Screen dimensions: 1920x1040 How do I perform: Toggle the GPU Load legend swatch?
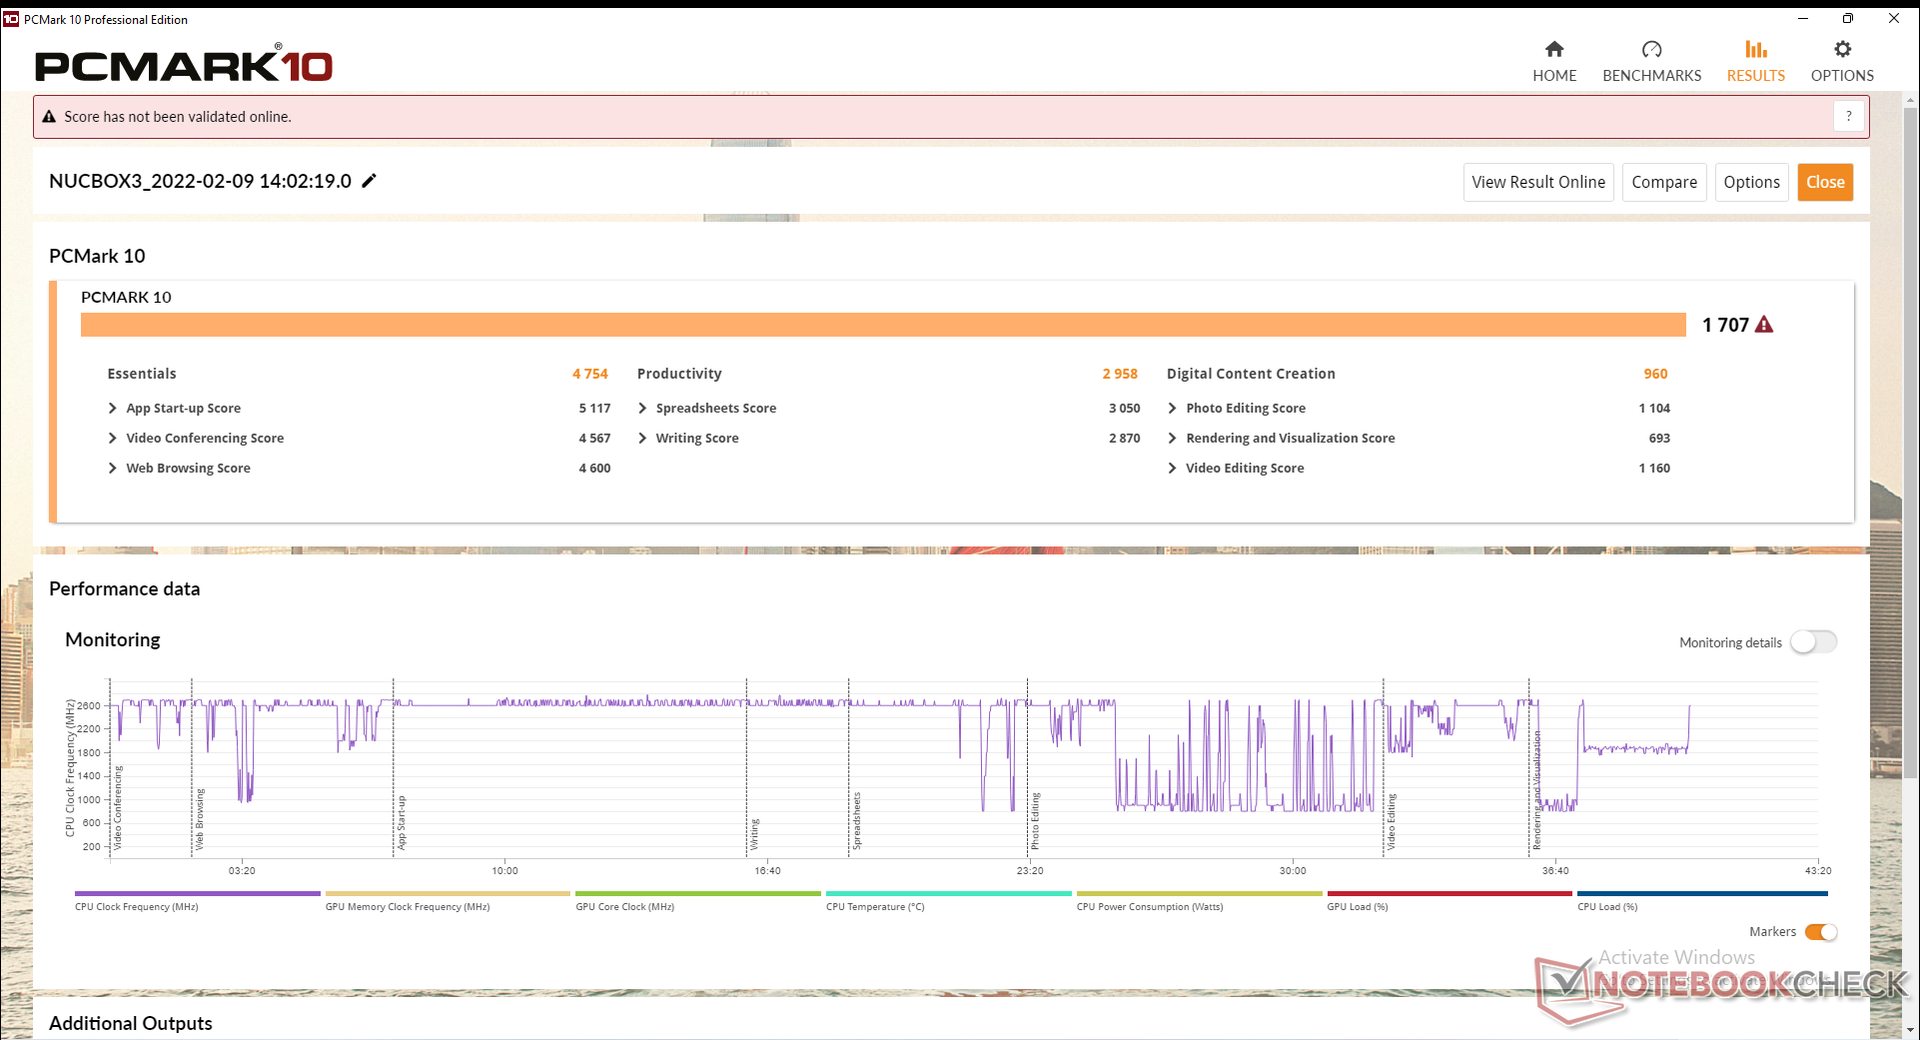1449,894
